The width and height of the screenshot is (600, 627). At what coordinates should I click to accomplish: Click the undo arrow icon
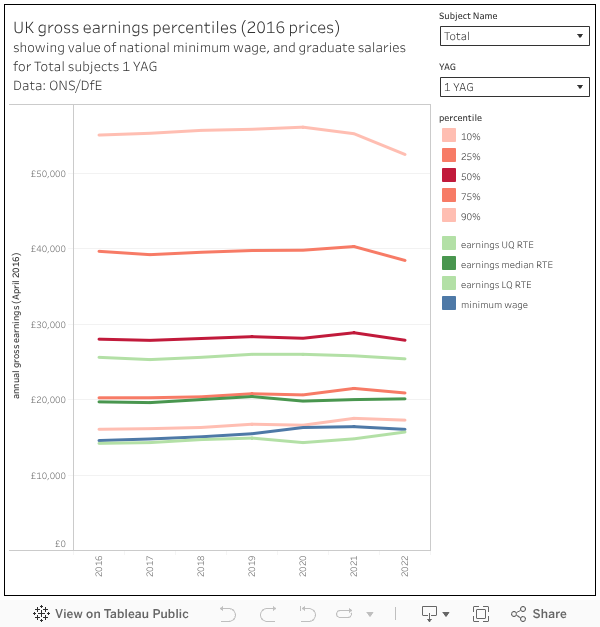pos(227,614)
